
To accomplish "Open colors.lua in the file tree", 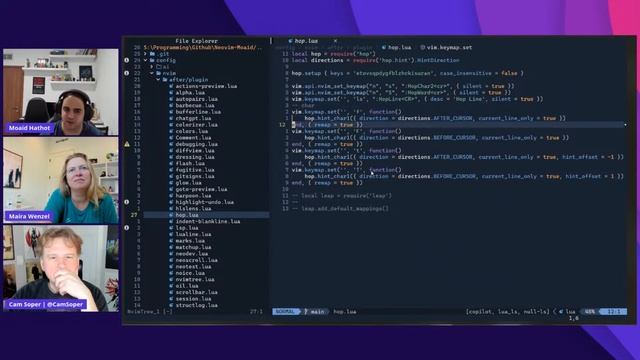I will click(192, 131).
